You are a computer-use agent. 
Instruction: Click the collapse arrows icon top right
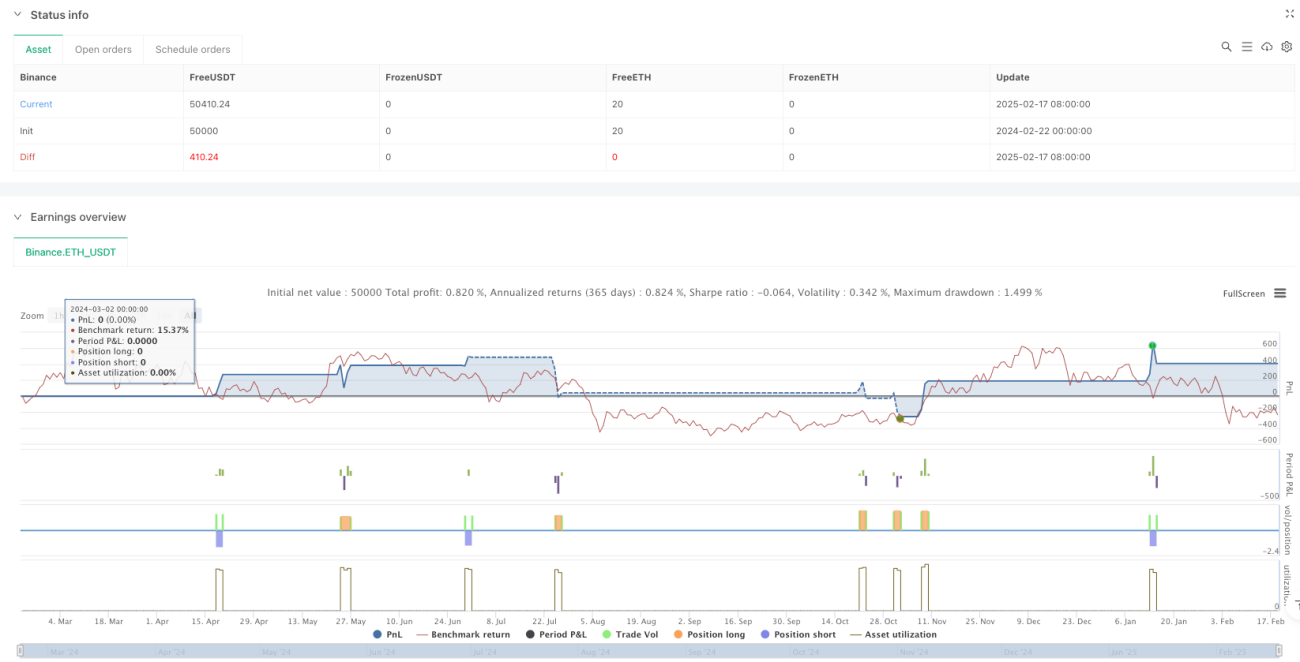pos(1288,14)
